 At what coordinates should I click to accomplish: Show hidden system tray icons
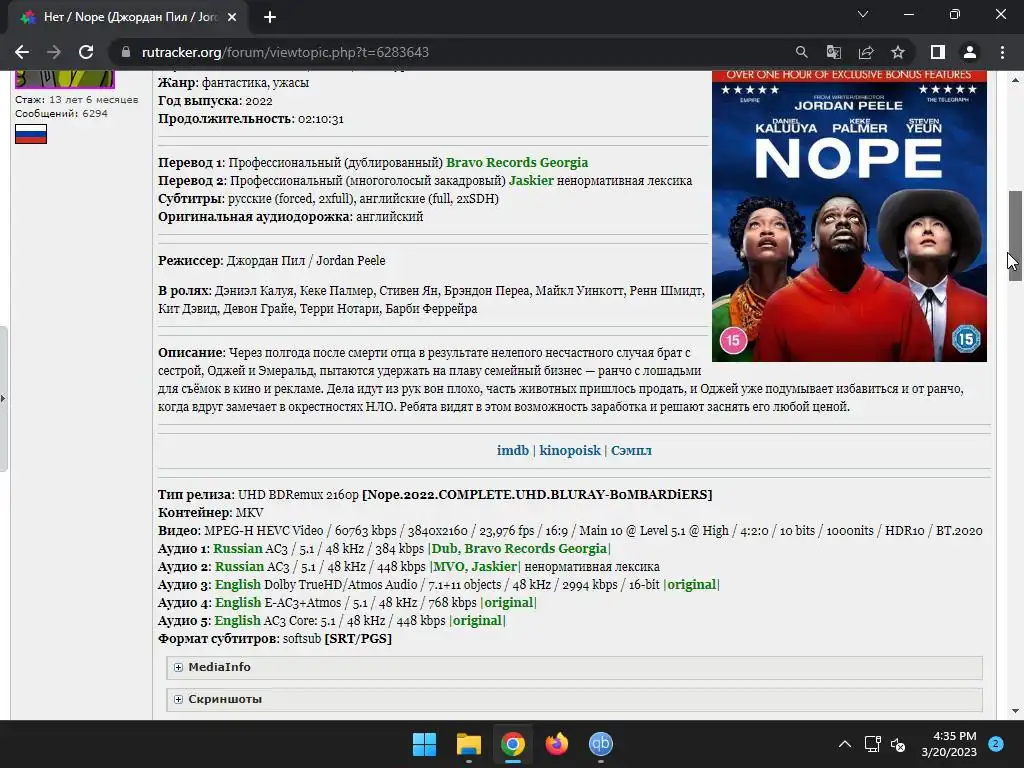pyautogui.click(x=844, y=744)
